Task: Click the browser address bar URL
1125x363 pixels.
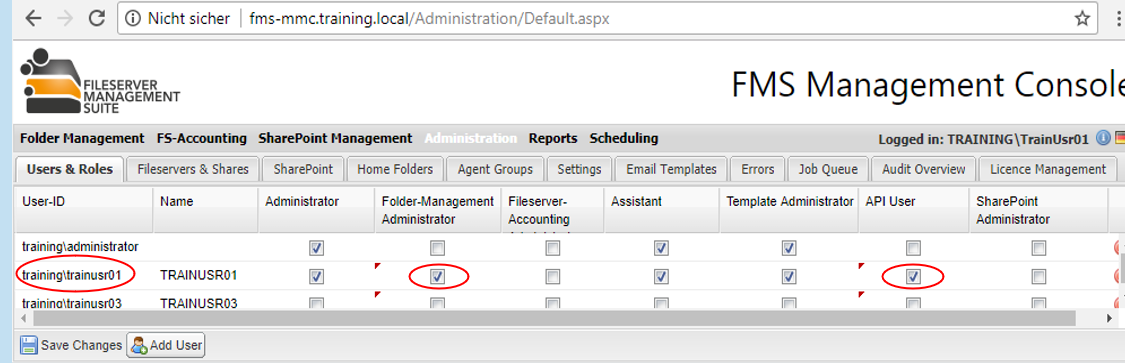Action: point(429,19)
